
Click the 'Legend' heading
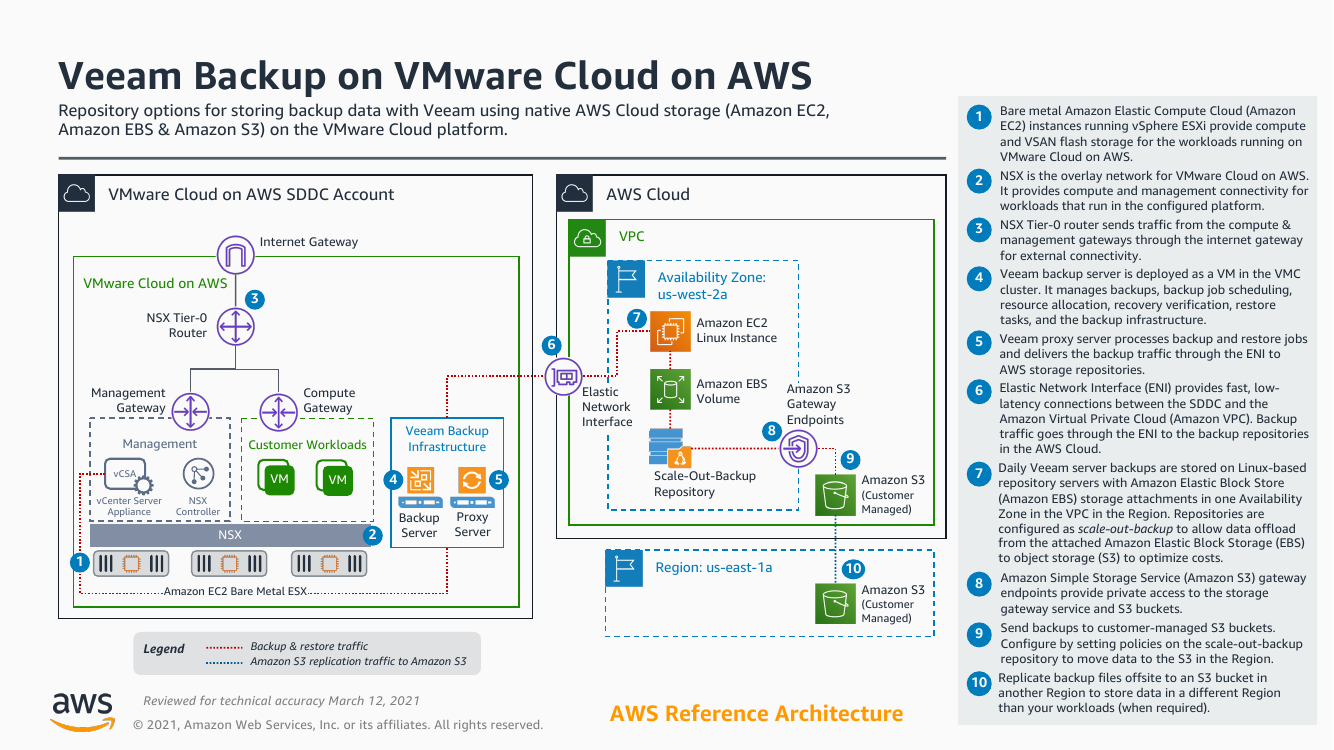[x=164, y=649]
